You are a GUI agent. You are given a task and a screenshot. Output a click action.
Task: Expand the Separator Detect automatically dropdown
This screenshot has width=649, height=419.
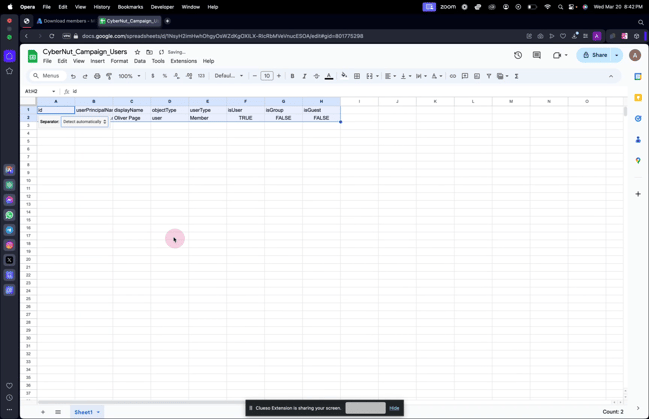(85, 122)
